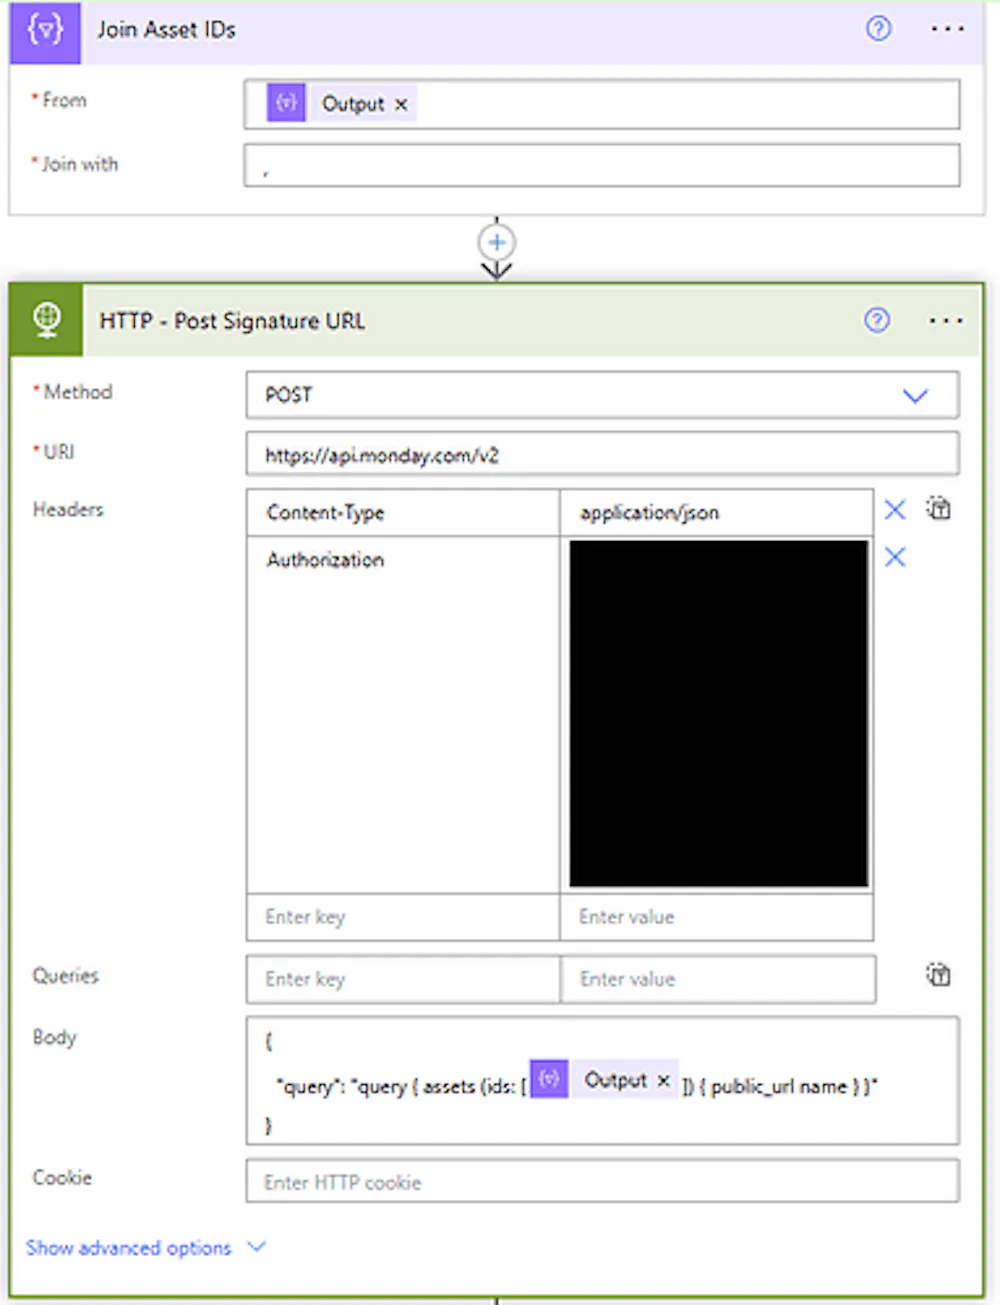The height and width of the screenshot is (1305, 1000).
Task: Click the HTTP - Post Signature URL title
Action: (x=232, y=321)
